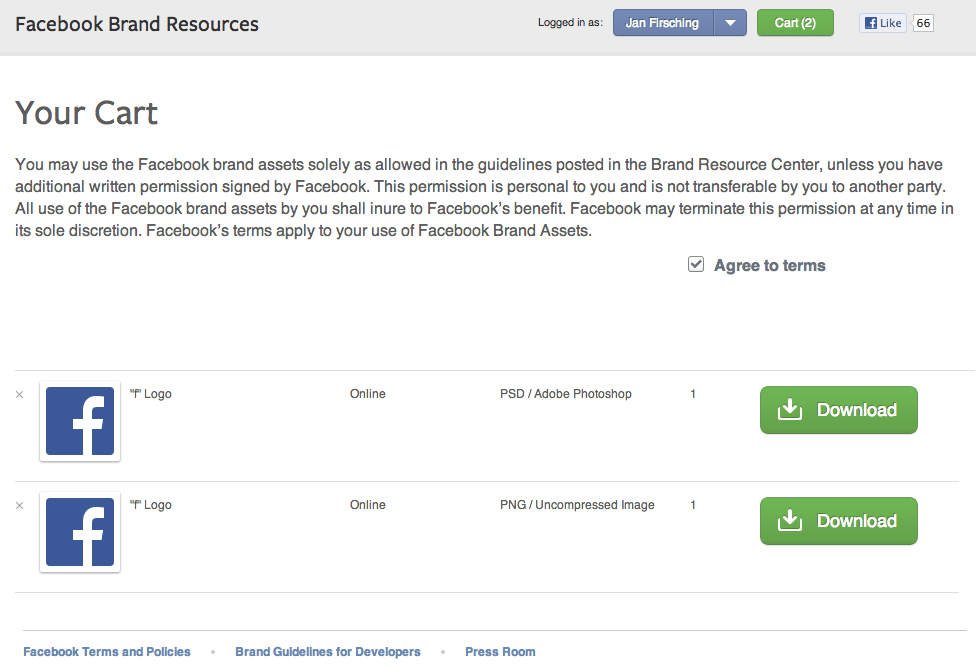The image size is (976, 667).
Task: Click Online label in the PNG row
Action: (367, 505)
